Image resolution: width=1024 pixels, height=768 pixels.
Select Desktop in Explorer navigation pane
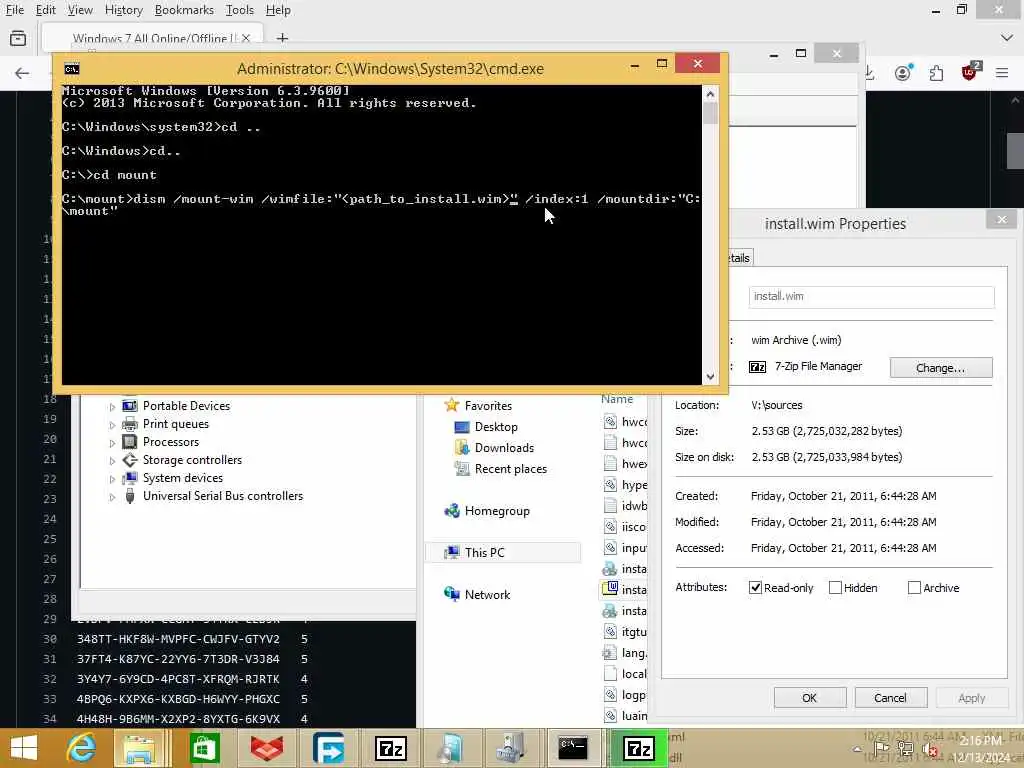pos(496,426)
